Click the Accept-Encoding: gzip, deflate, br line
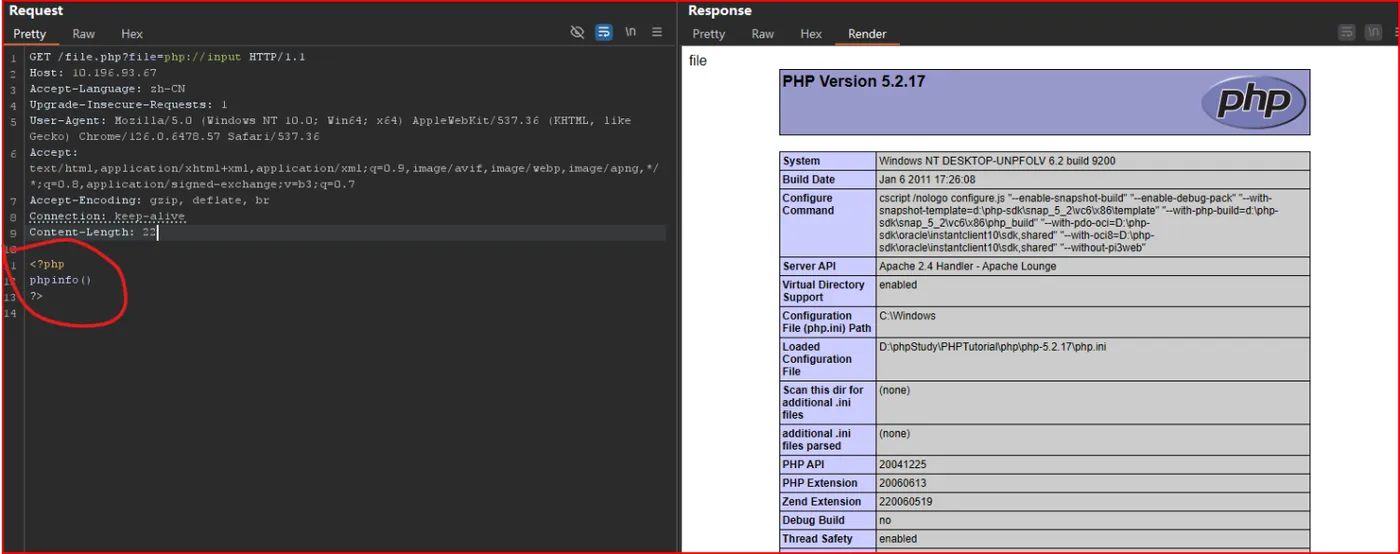1400x554 pixels. click(149, 201)
